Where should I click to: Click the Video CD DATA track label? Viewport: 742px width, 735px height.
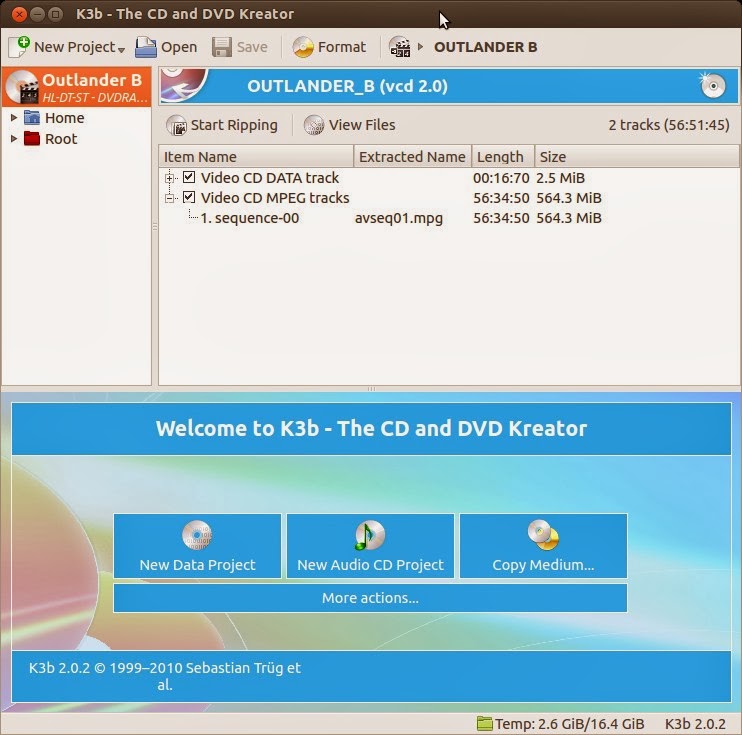[270, 178]
